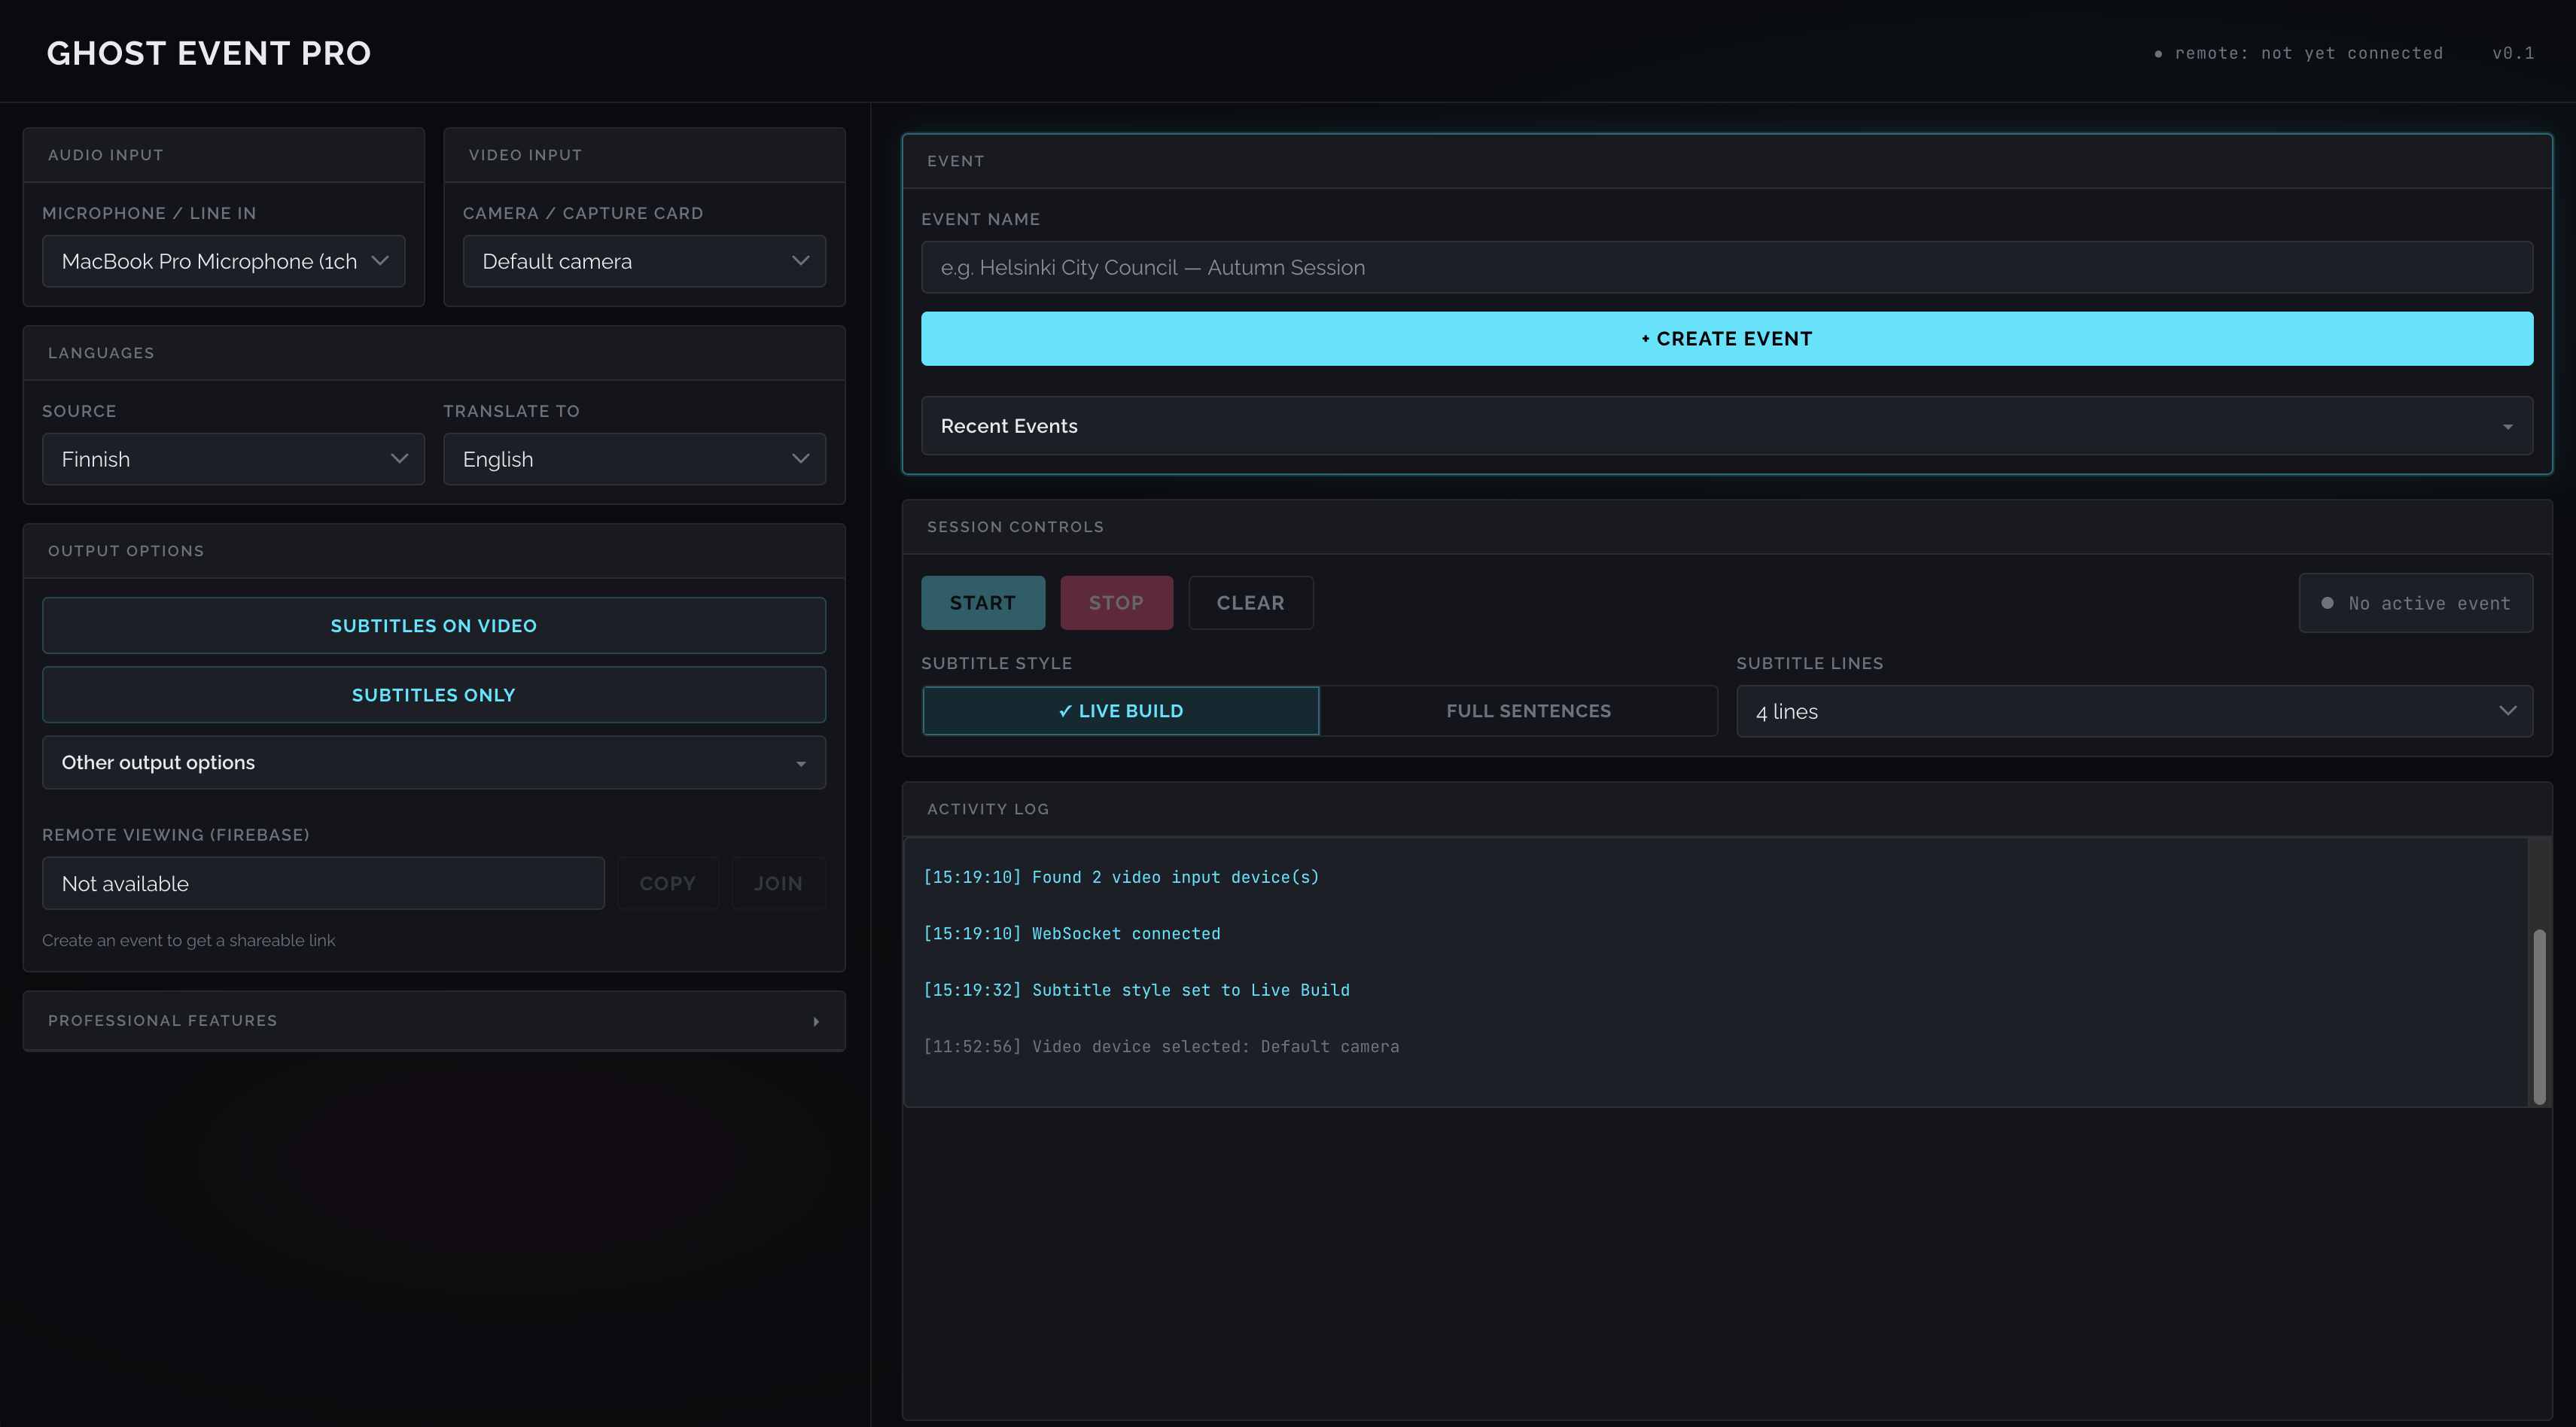Image resolution: width=2576 pixels, height=1427 pixels.
Task: Open the Camera / Capture Card dropdown
Action: click(x=644, y=261)
